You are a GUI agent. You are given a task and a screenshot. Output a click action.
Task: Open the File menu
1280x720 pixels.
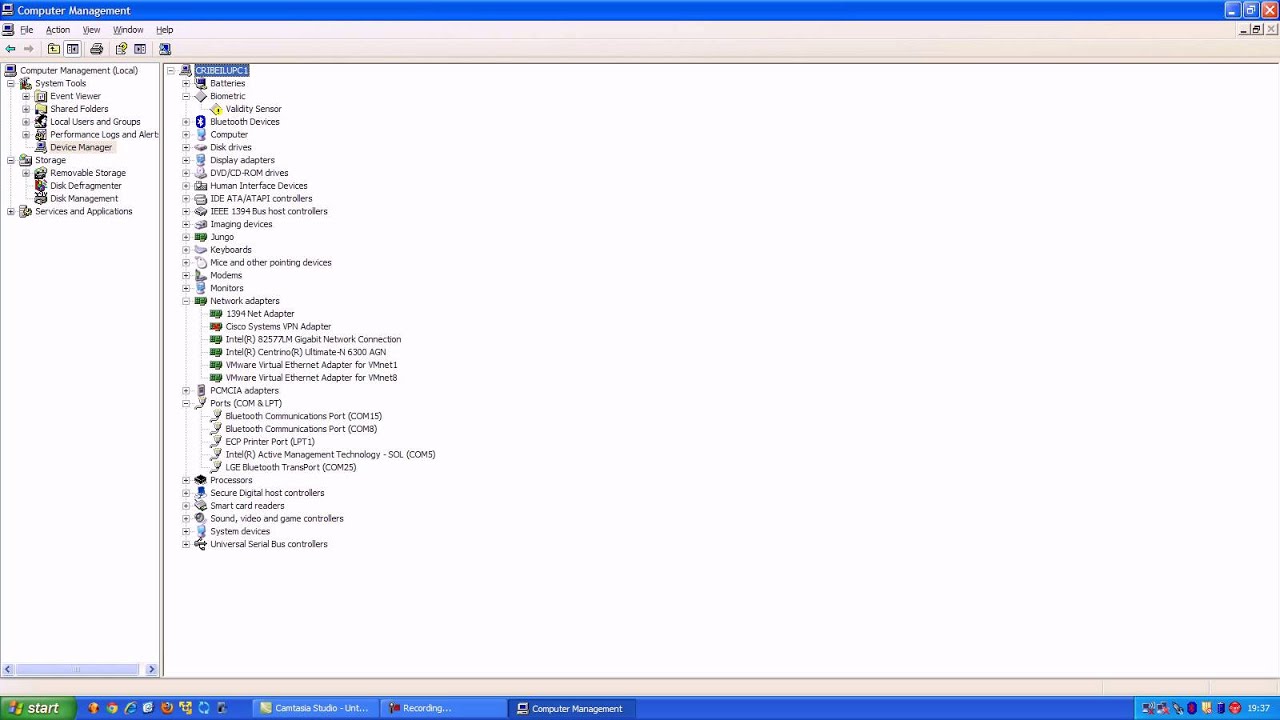coord(27,30)
